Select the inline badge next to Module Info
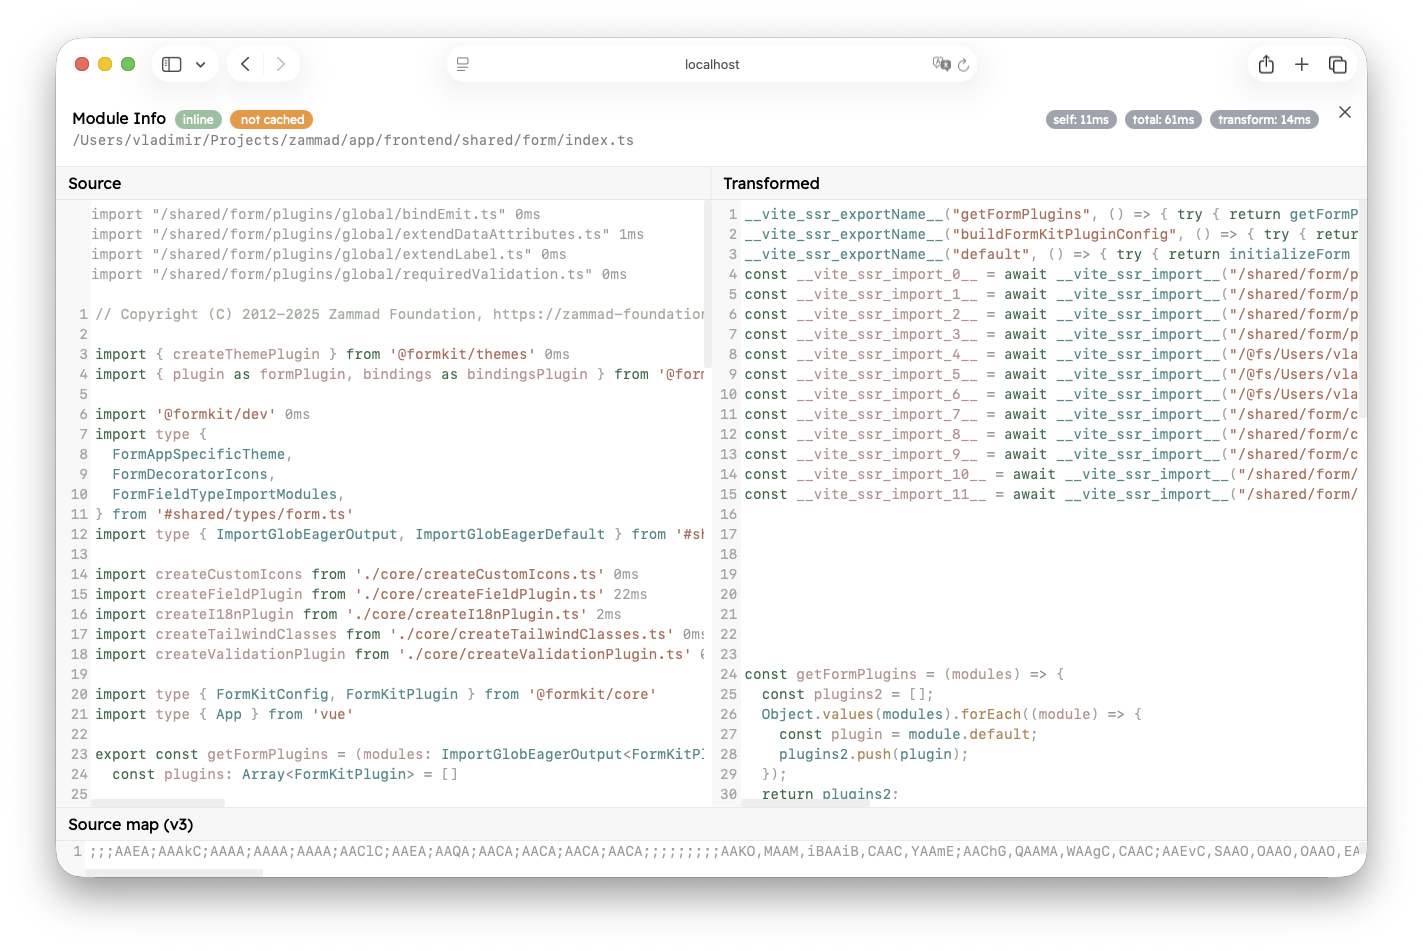Screen dimensions: 1423x951 tap(198, 119)
